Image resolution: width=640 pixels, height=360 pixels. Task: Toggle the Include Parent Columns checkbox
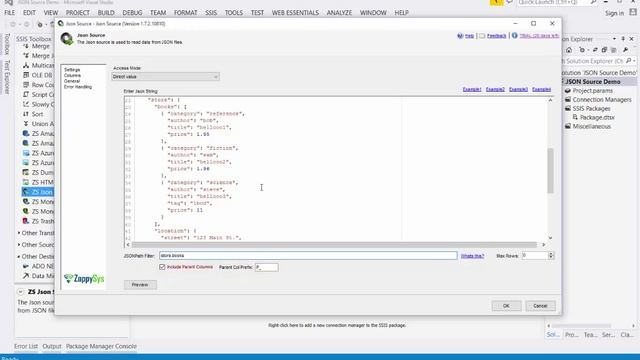pyautogui.click(x=162, y=267)
